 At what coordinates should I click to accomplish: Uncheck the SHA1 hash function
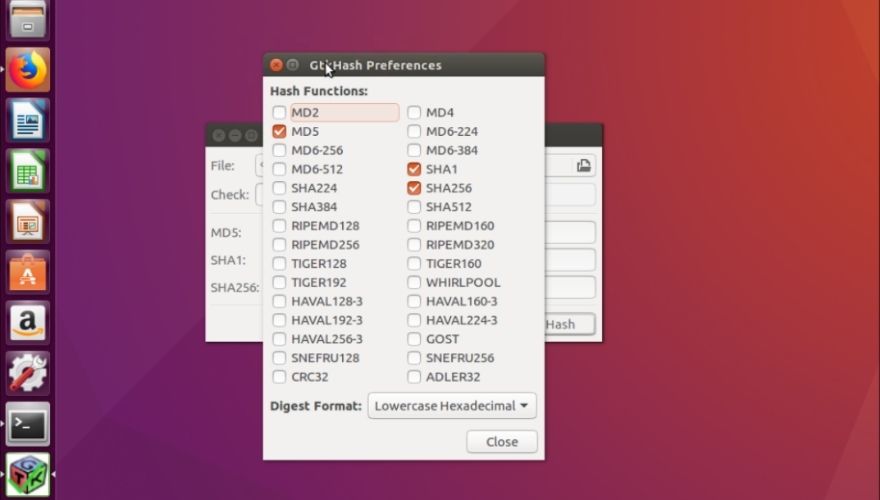[414, 169]
